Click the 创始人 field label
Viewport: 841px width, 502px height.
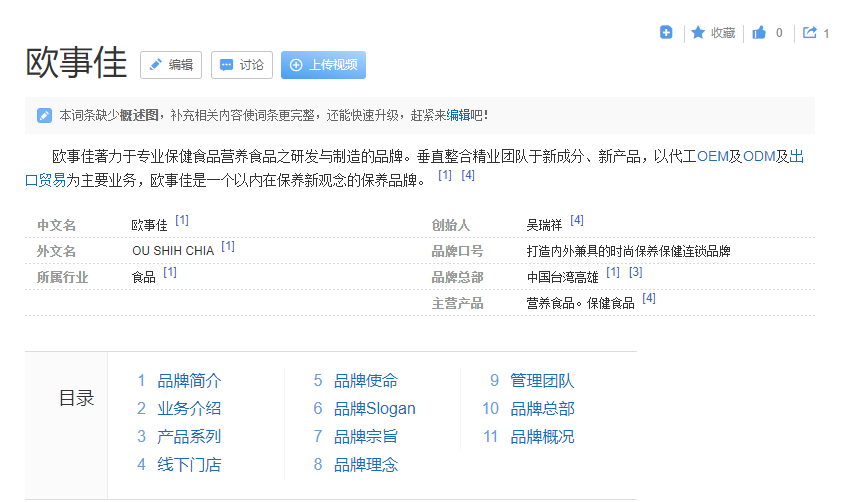[451, 225]
